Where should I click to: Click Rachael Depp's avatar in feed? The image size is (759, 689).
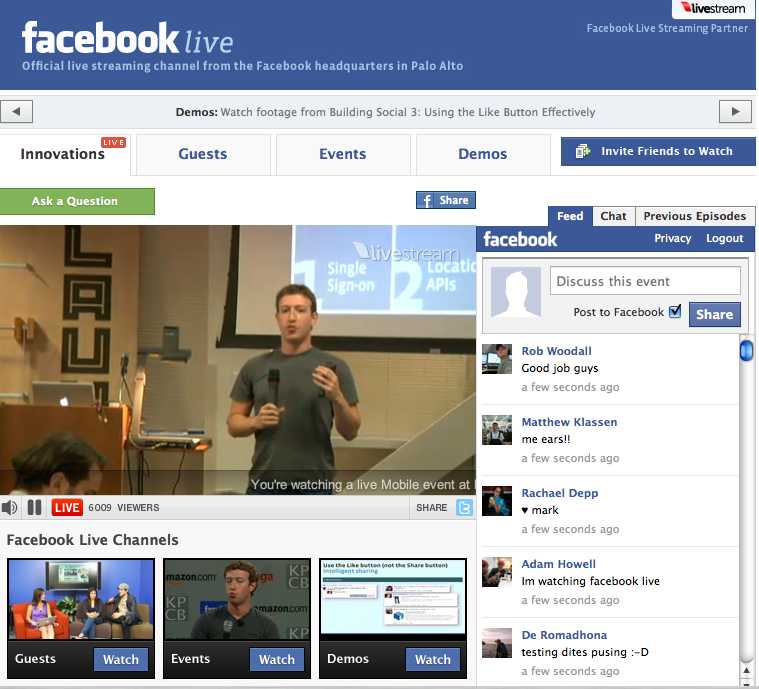(x=497, y=501)
